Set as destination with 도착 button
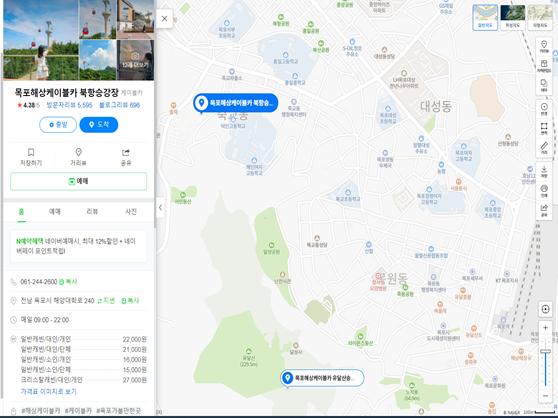Screen dimensions: 558x418 (99, 125)
